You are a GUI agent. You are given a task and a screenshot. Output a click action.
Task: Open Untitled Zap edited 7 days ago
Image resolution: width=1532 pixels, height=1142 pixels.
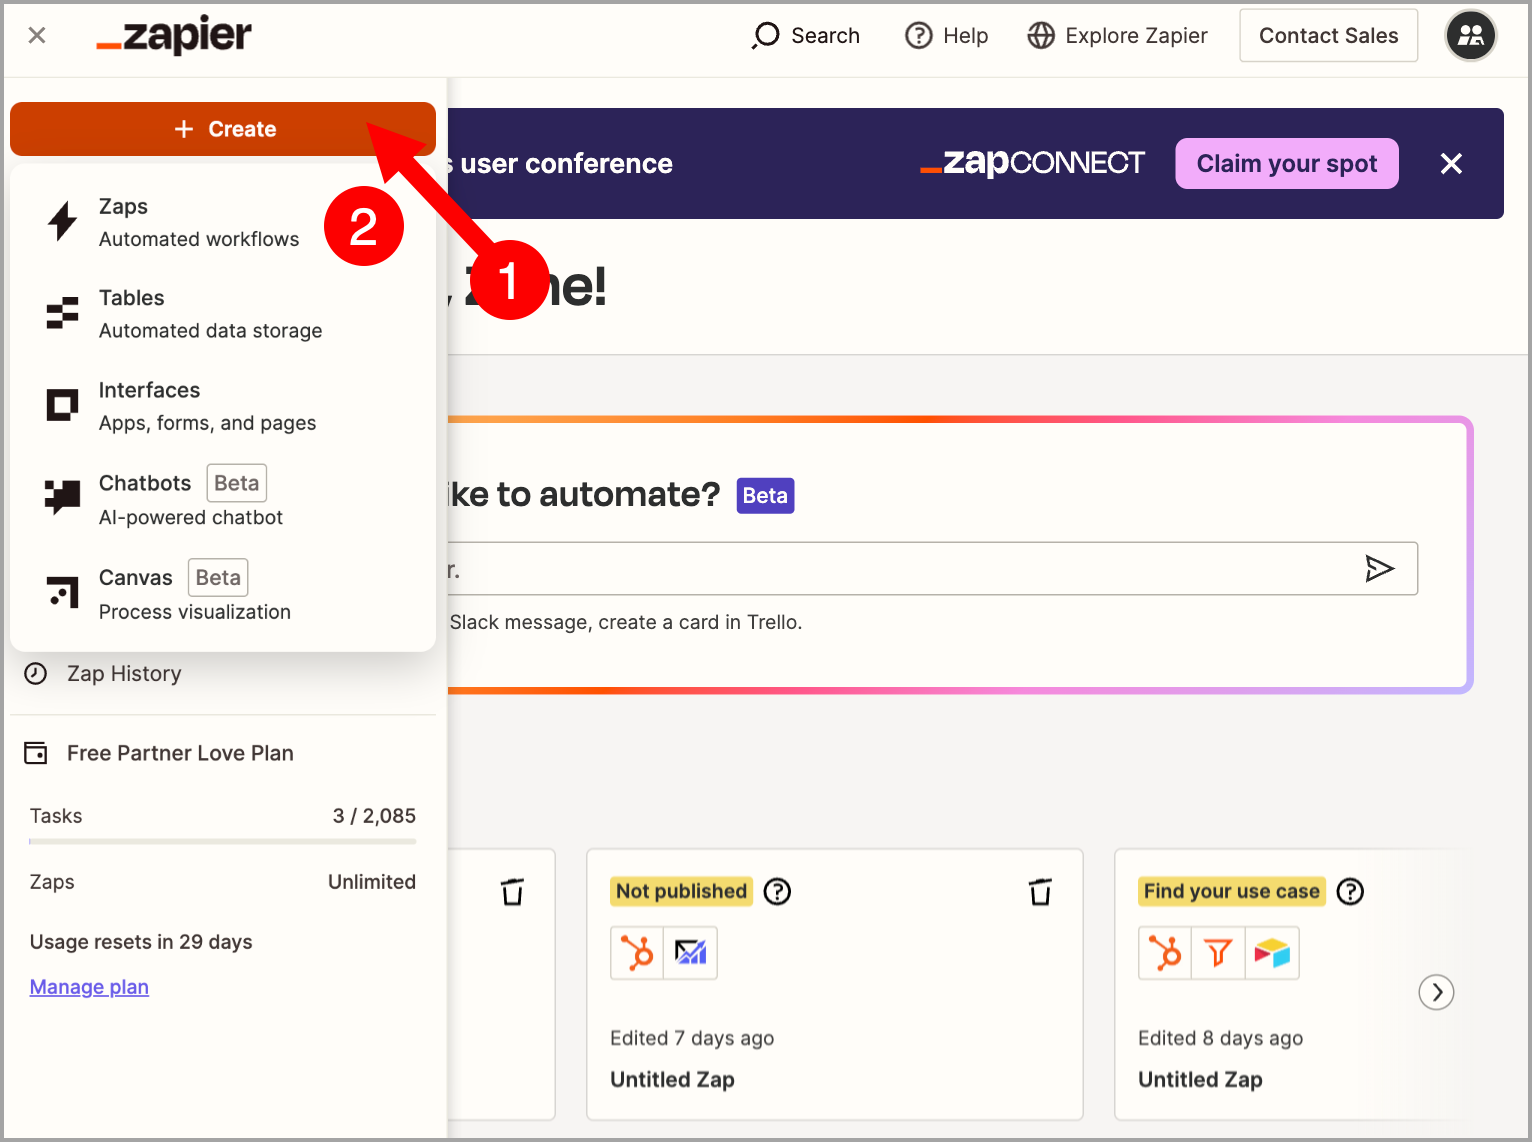(672, 1080)
